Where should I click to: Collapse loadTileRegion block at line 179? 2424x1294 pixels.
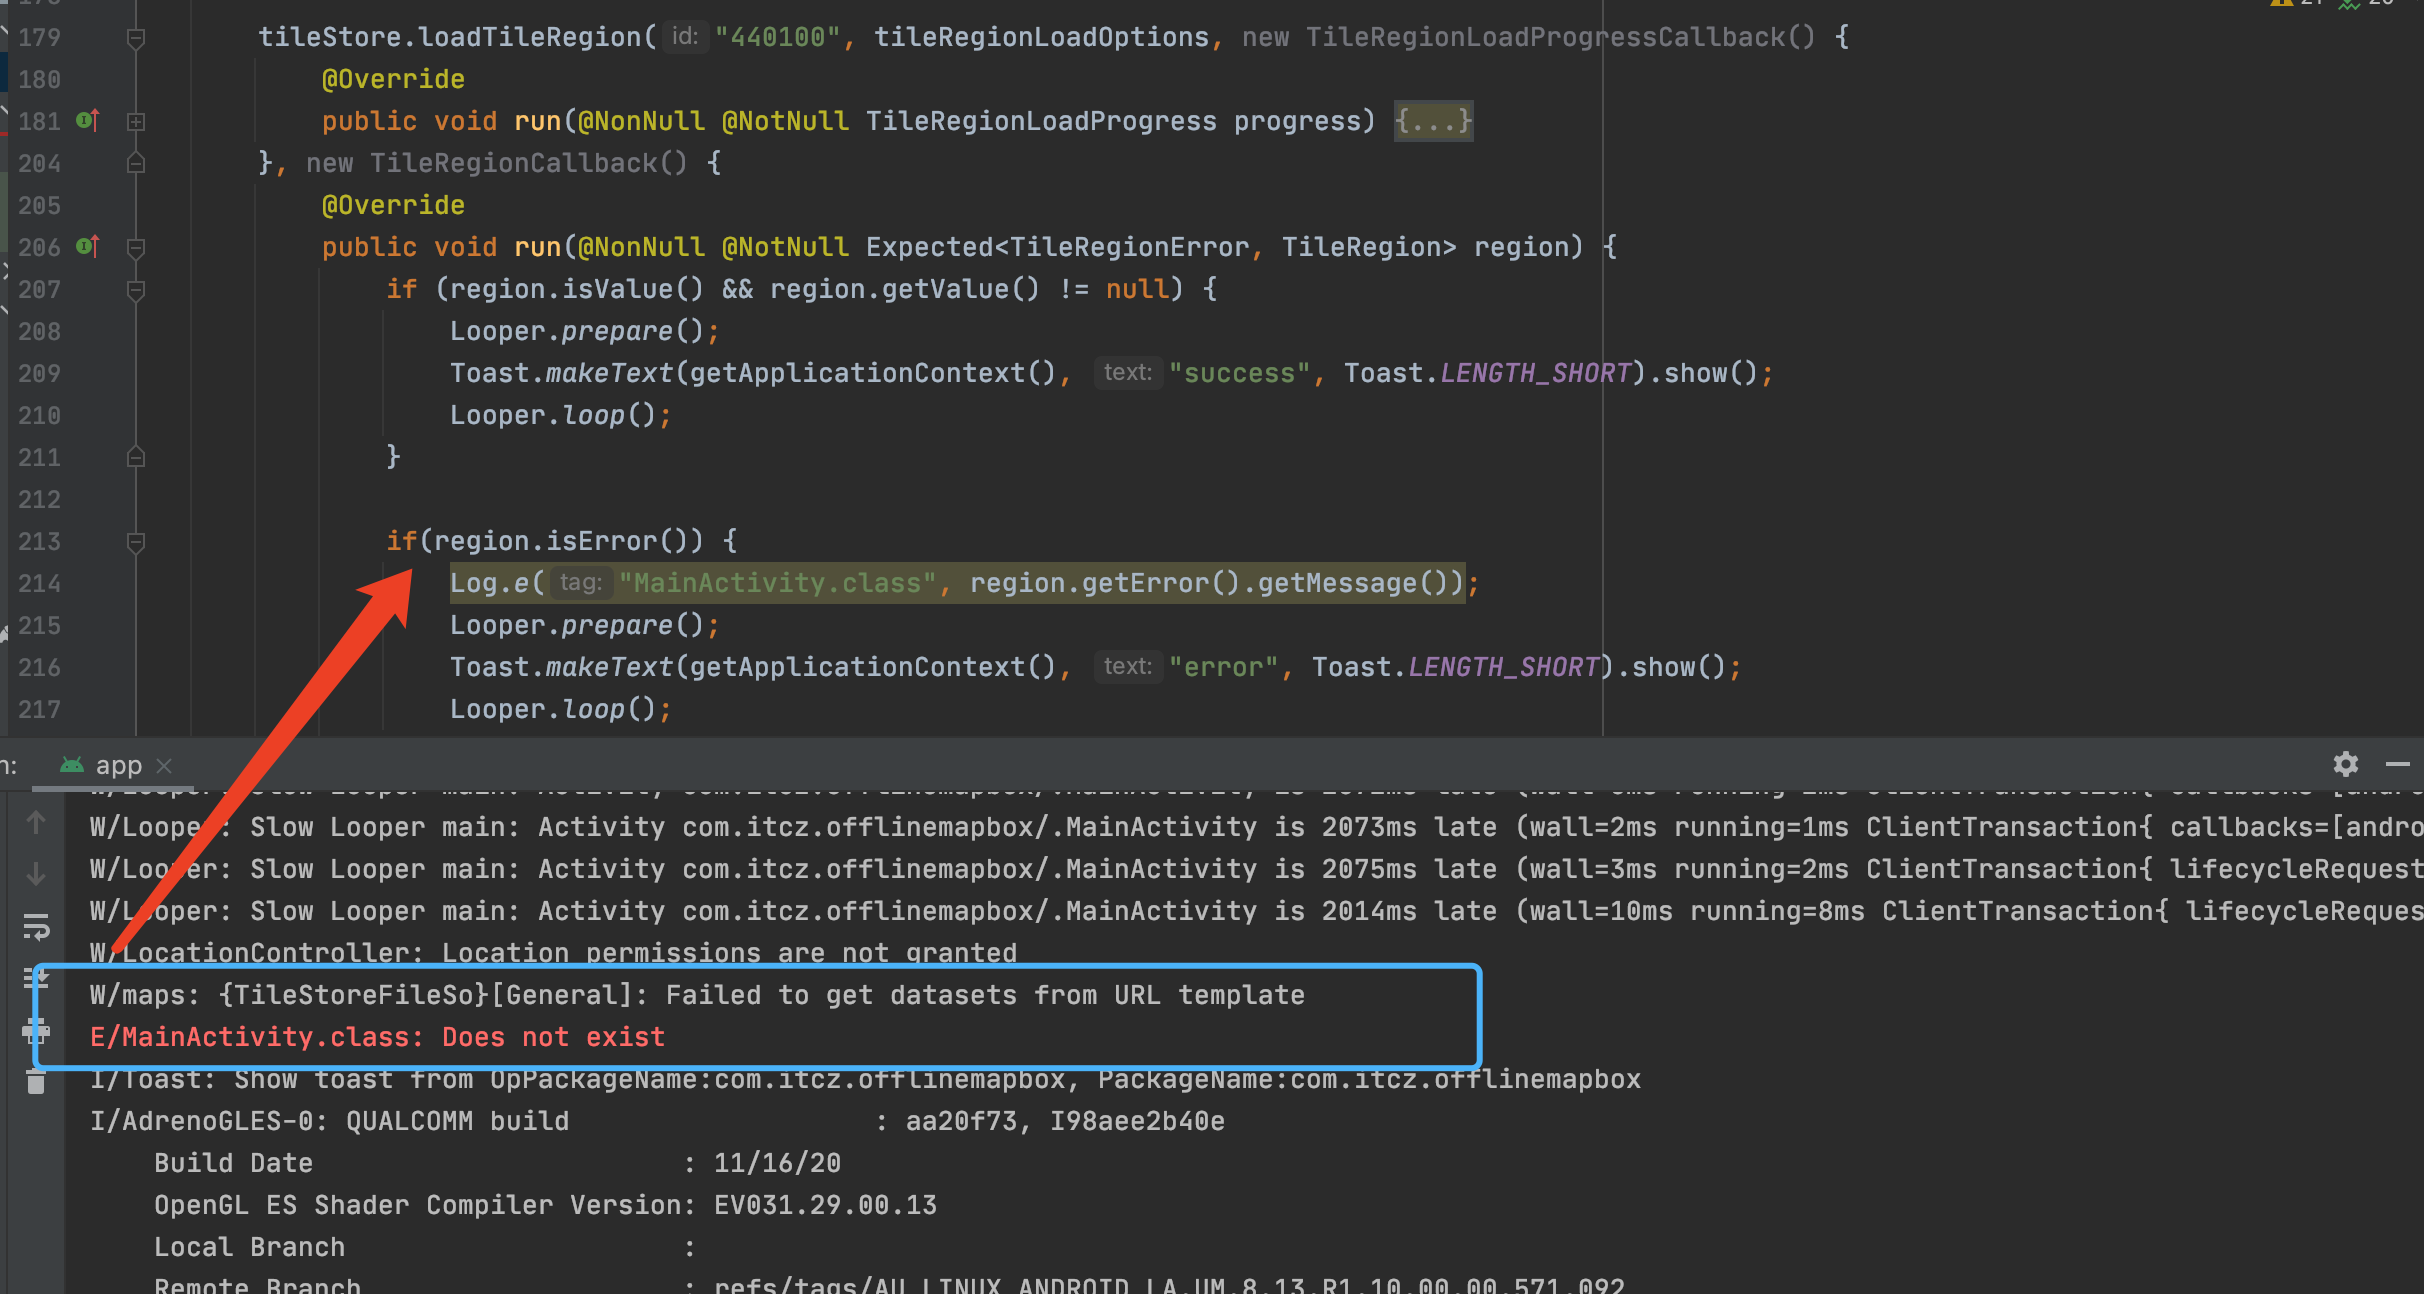point(137,38)
